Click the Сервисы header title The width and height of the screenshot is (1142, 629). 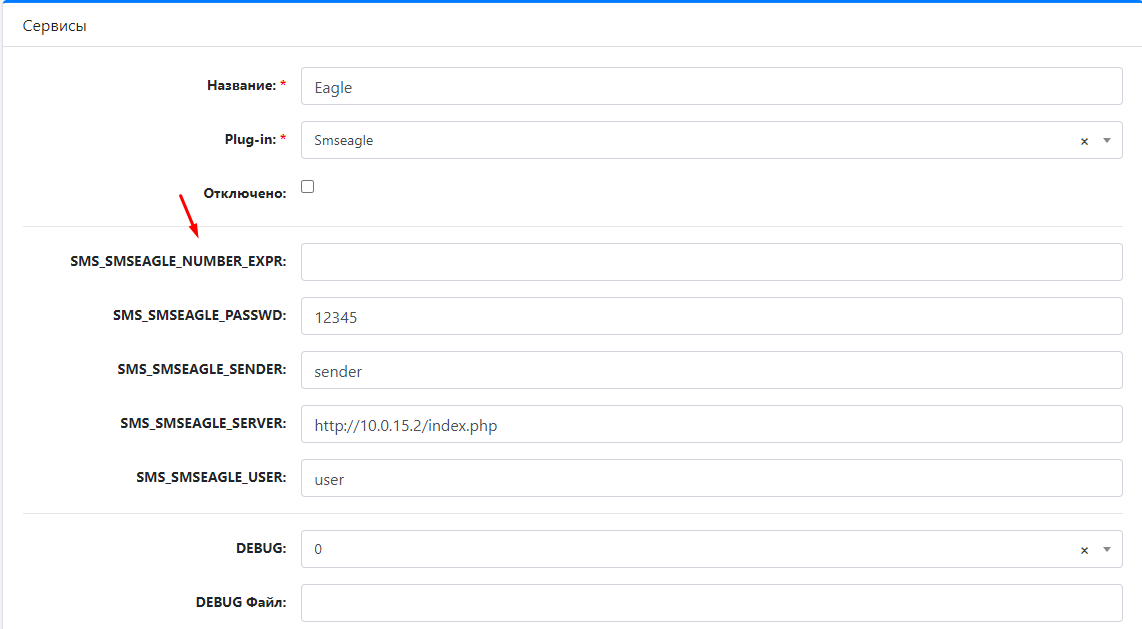(x=55, y=26)
